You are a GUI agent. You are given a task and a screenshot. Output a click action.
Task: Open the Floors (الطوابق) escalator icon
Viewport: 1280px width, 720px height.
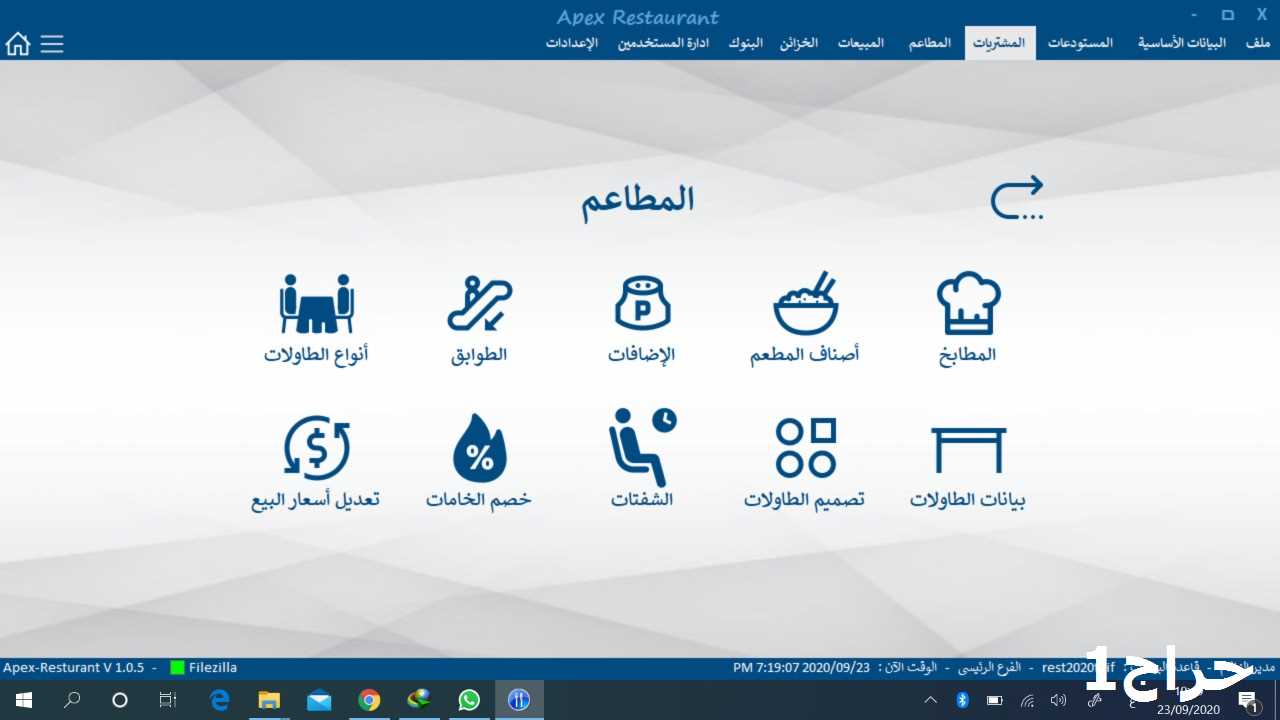pos(479,304)
